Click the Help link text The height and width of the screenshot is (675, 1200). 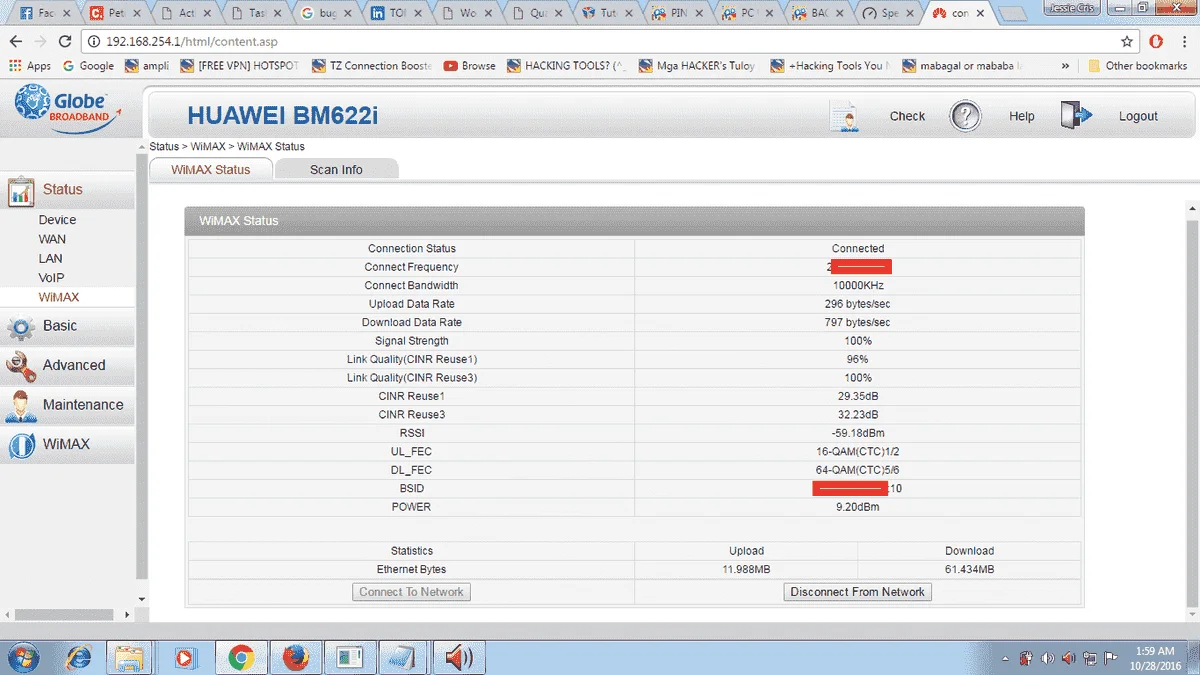[x=1021, y=116]
